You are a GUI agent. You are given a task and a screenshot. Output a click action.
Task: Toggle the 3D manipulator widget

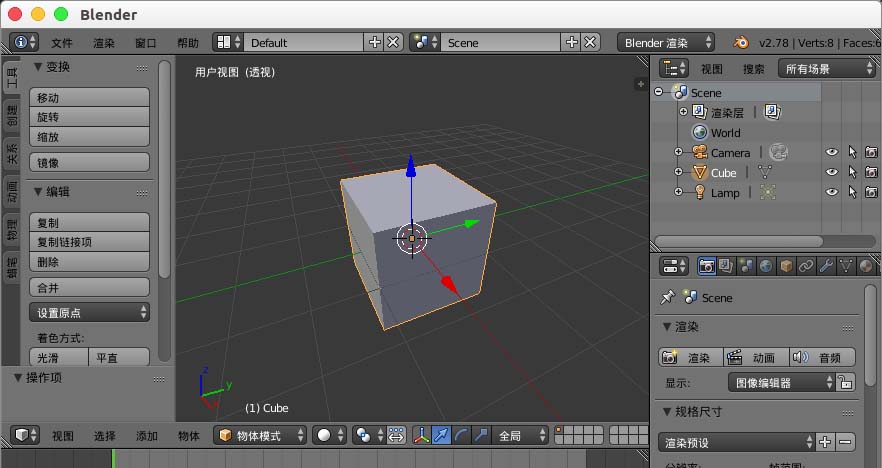coord(422,435)
